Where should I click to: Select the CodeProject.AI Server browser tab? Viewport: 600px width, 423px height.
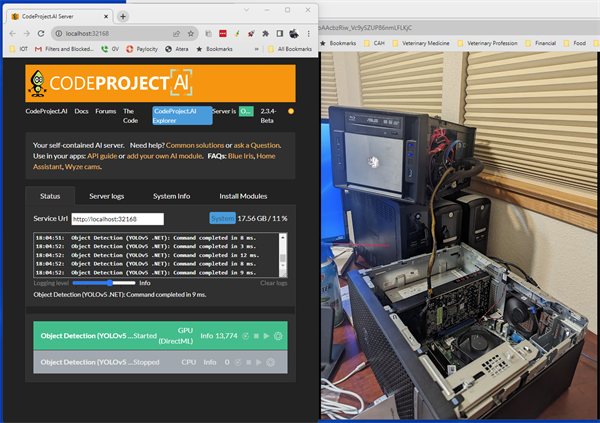59,16
